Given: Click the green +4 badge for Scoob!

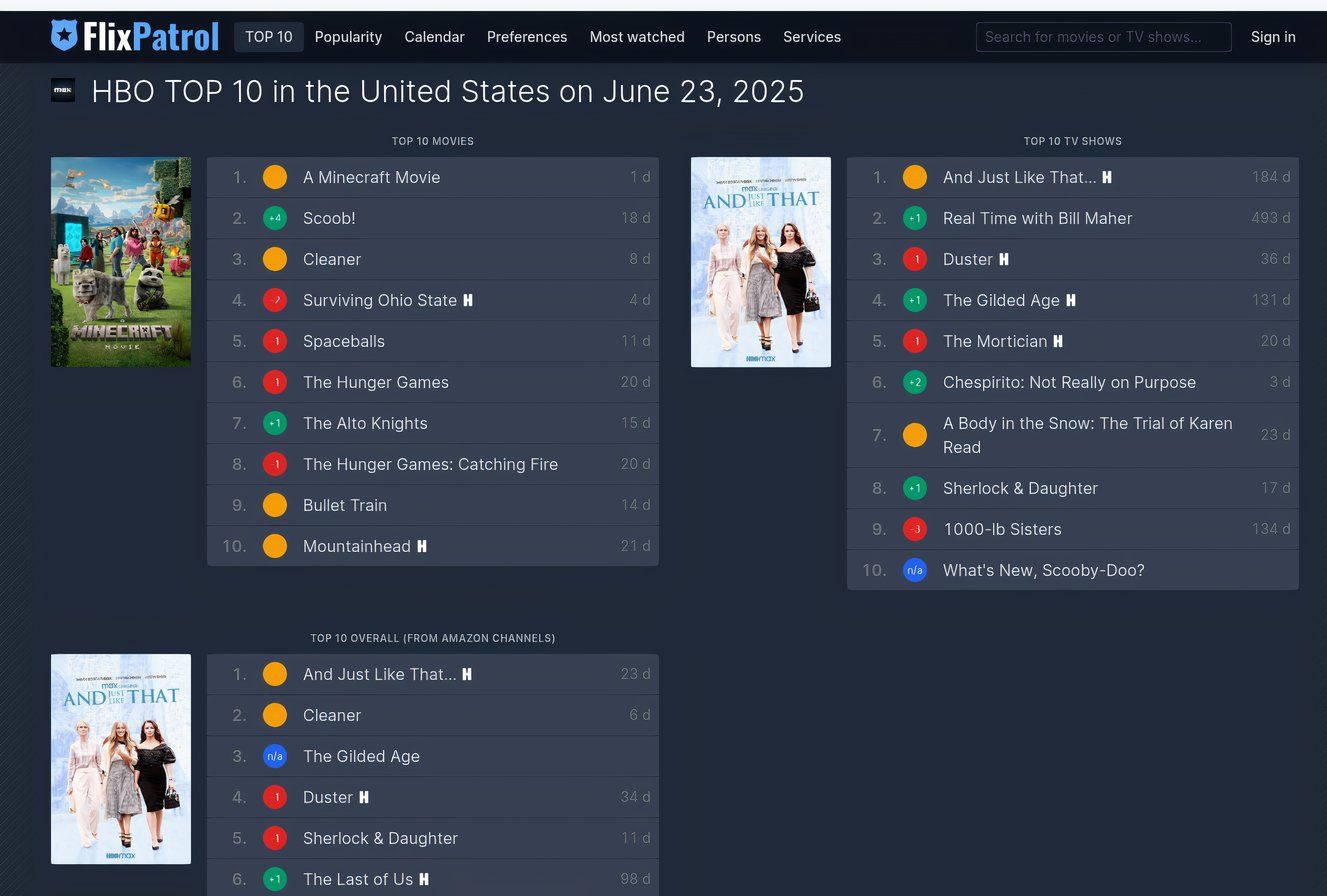Looking at the screenshot, I should [x=275, y=218].
